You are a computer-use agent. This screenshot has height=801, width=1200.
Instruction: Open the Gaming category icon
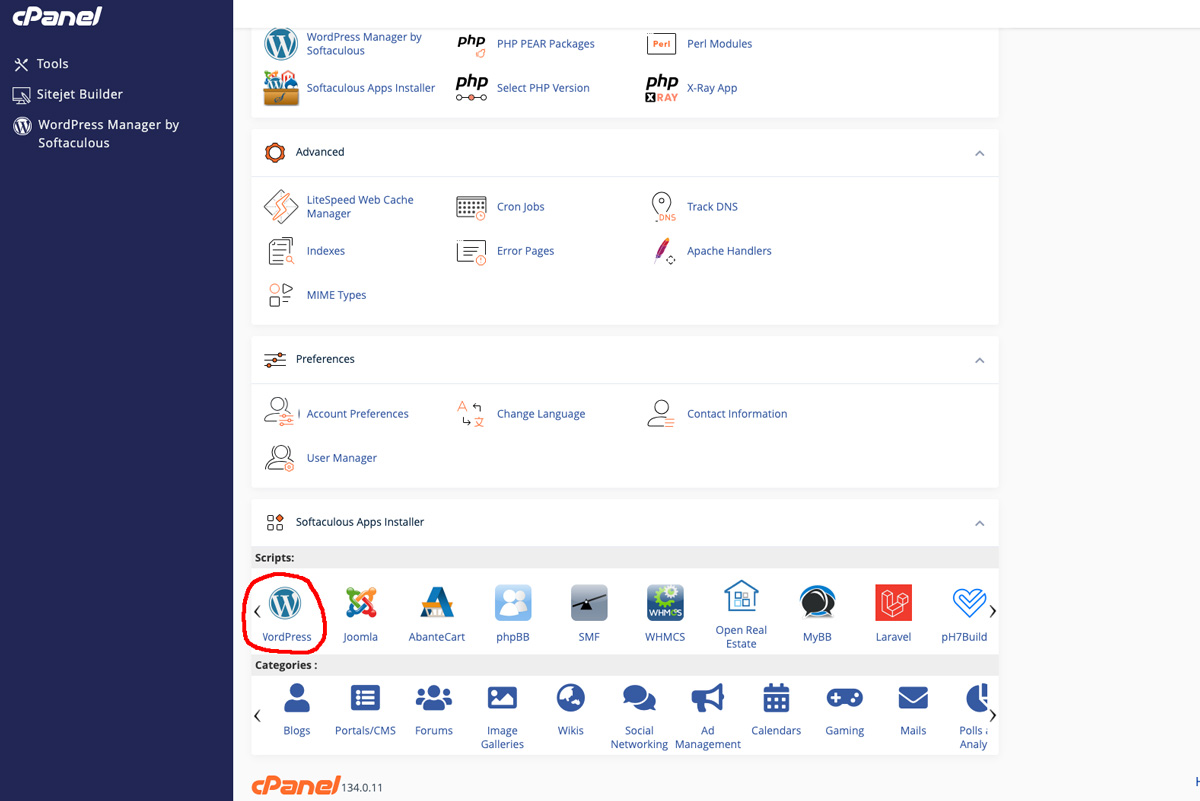pos(845,697)
